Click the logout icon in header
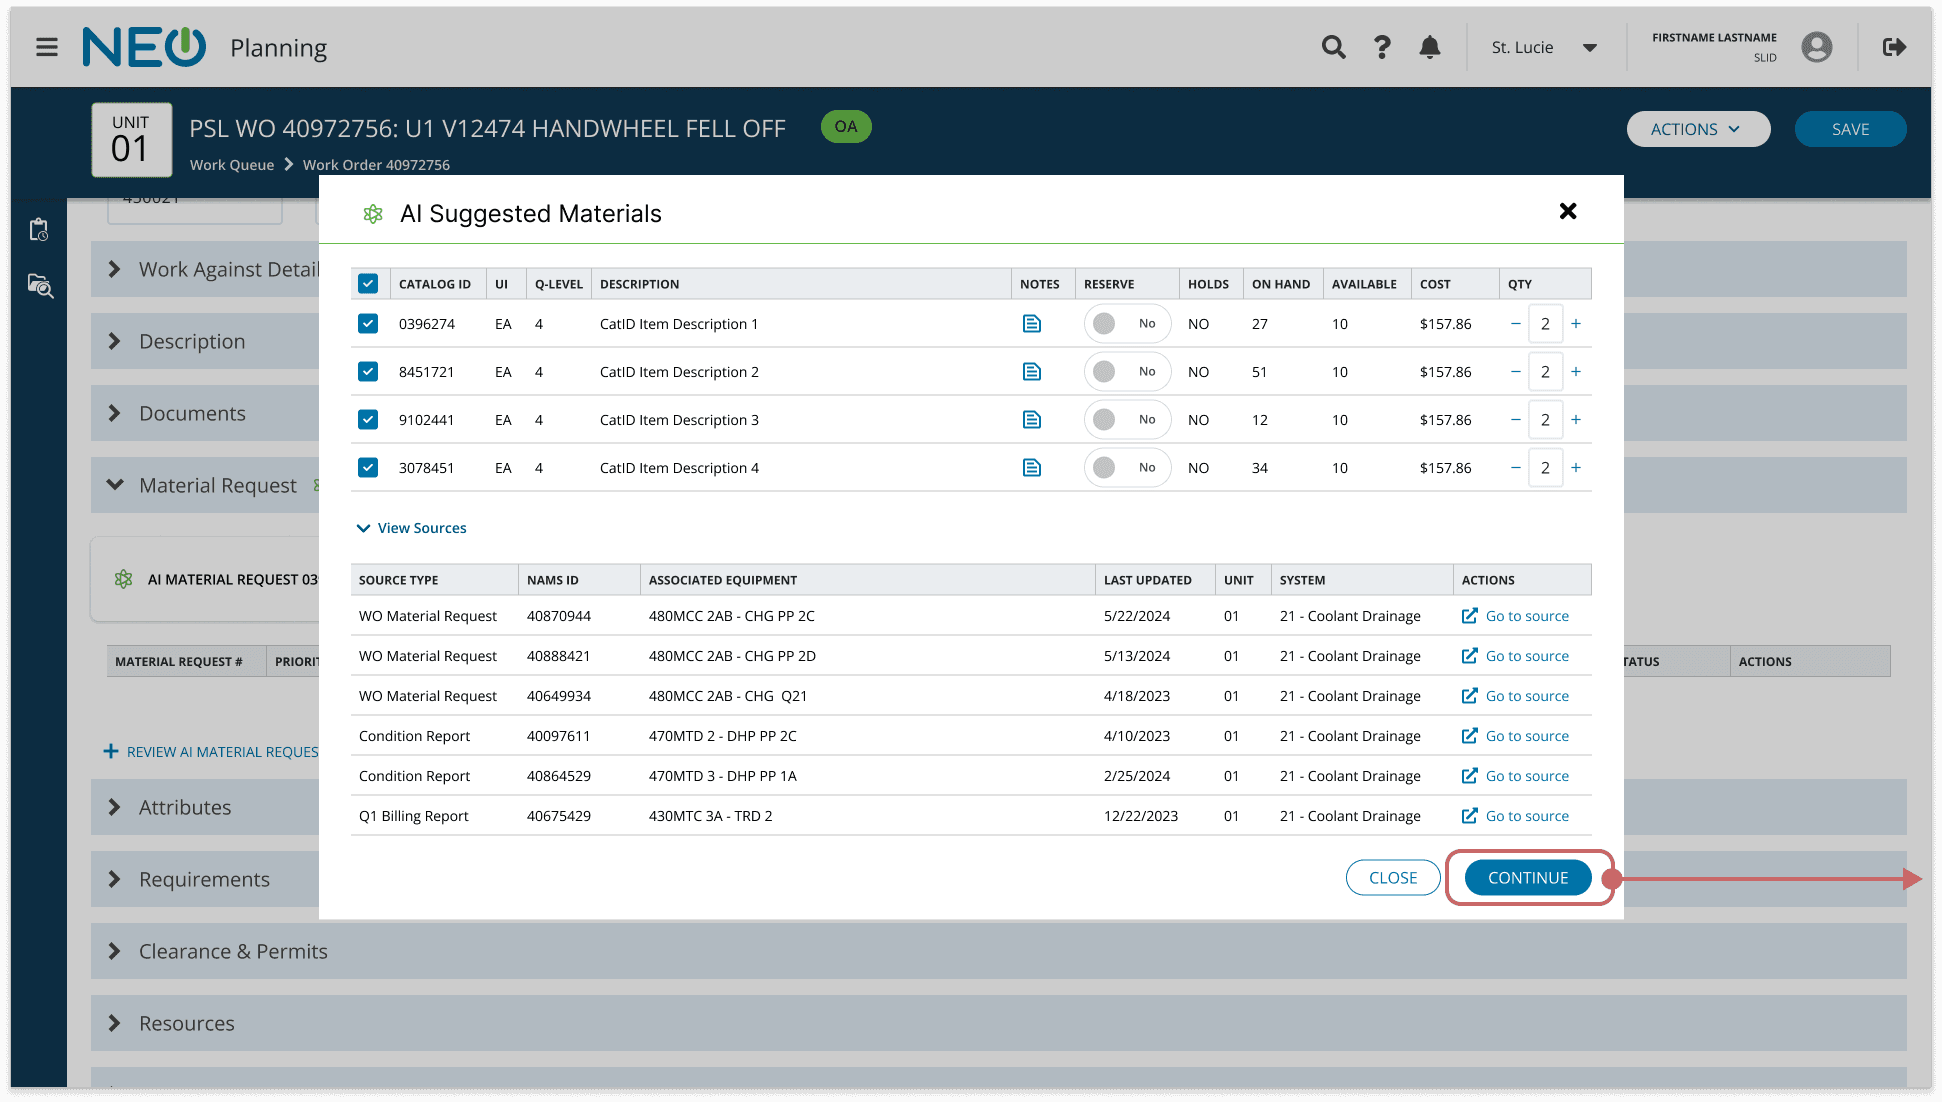The image size is (1942, 1102). 1894,47
